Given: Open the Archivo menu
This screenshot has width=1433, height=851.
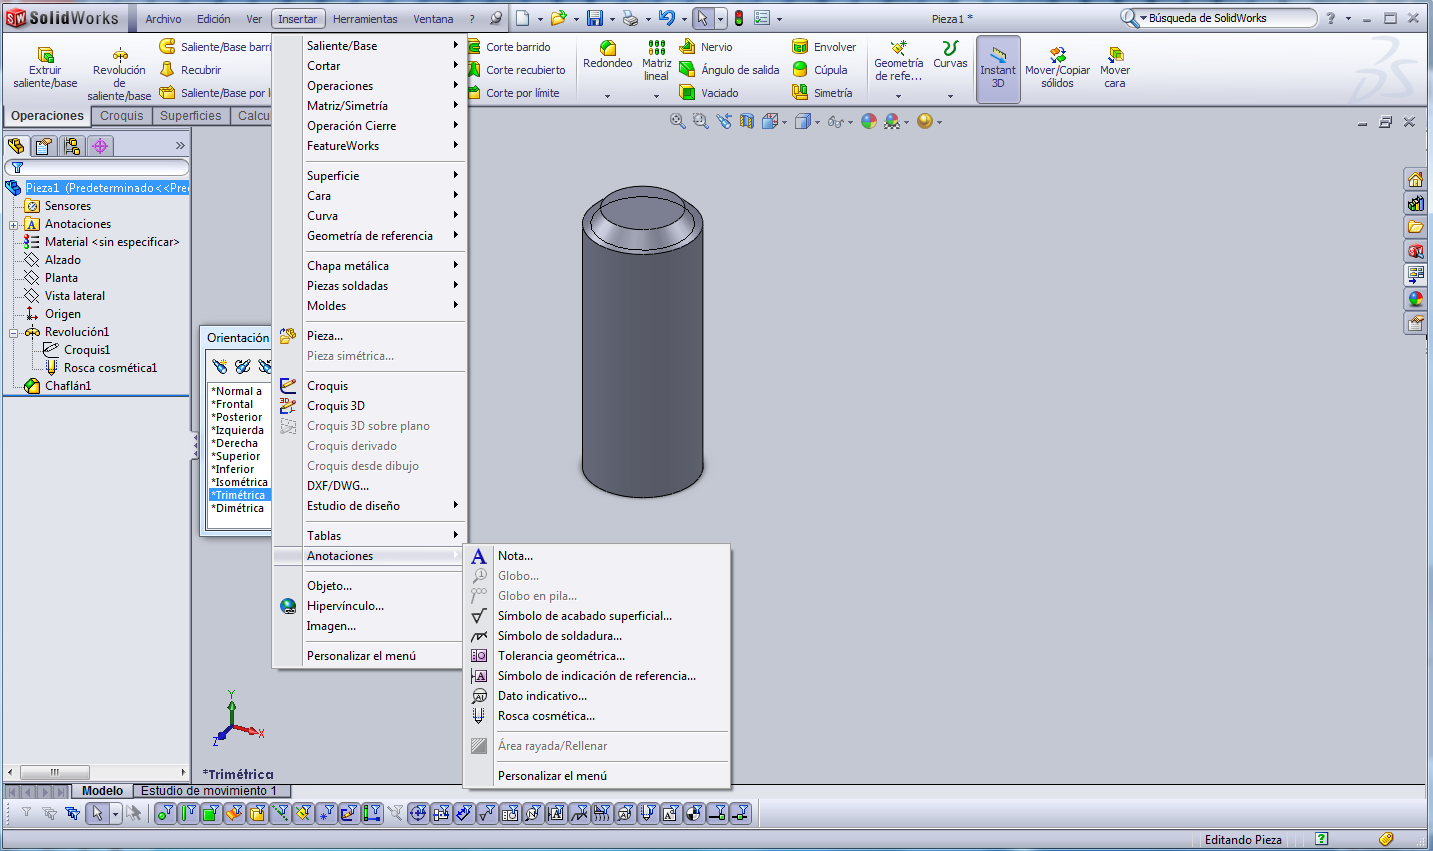Looking at the screenshot, I should tap(164, 18).
